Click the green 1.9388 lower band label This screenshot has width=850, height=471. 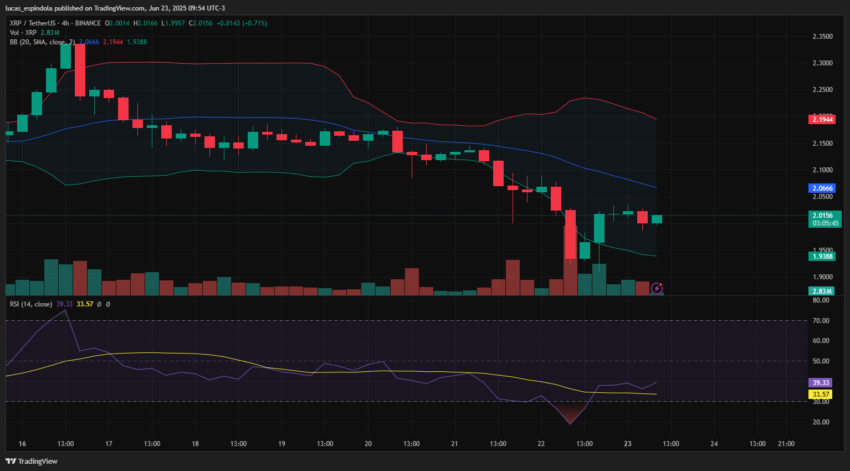pos(822,256)
